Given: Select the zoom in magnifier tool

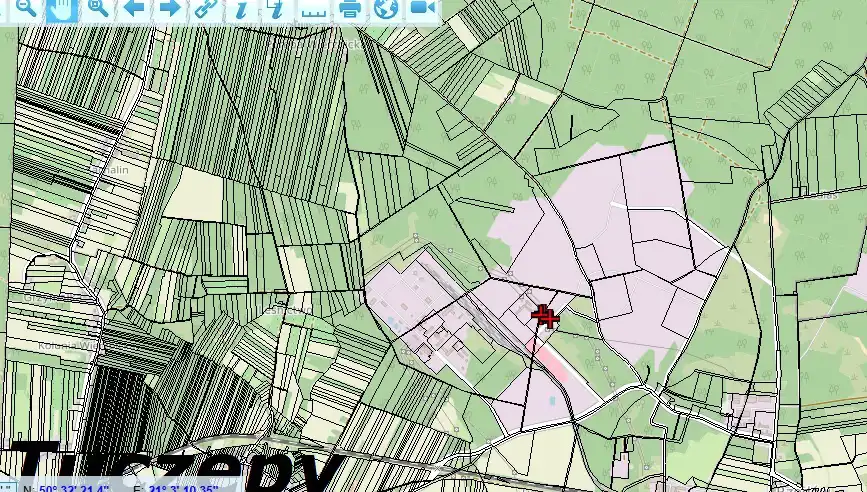Looking at the screenshot, I should (98, 8).
